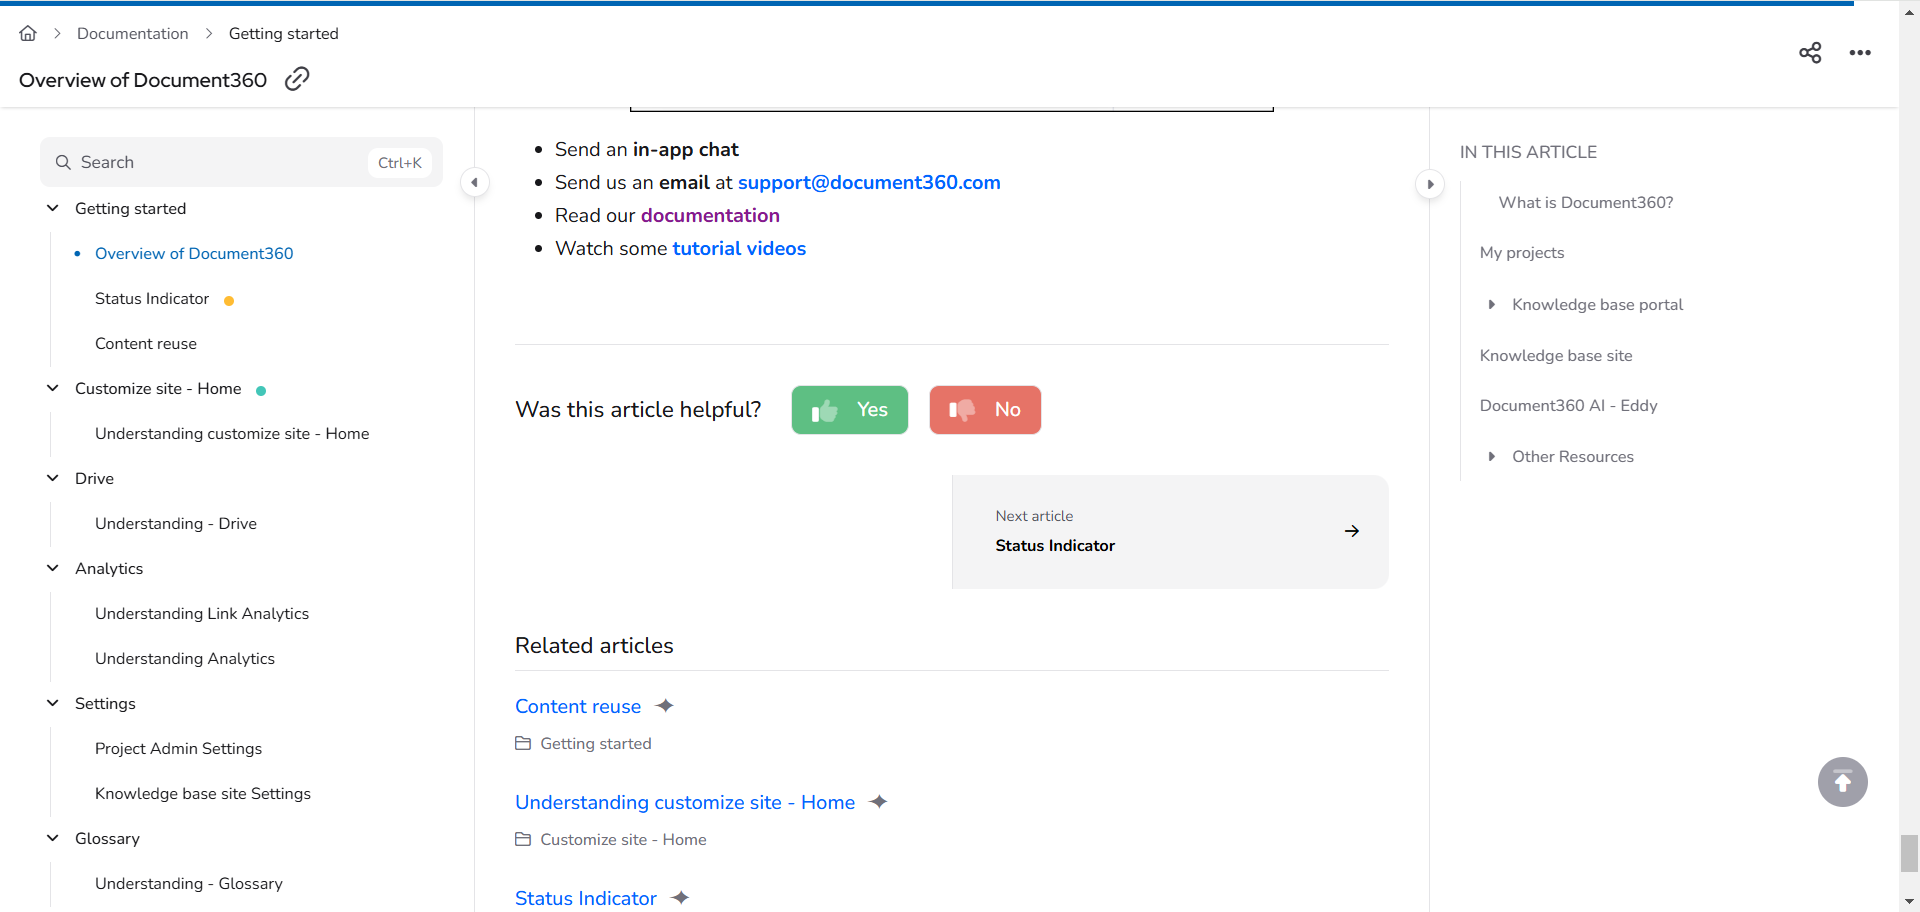Go to next article Status Indicator card
Viewport: 1920px width, 912px height.
point(1170,532)
